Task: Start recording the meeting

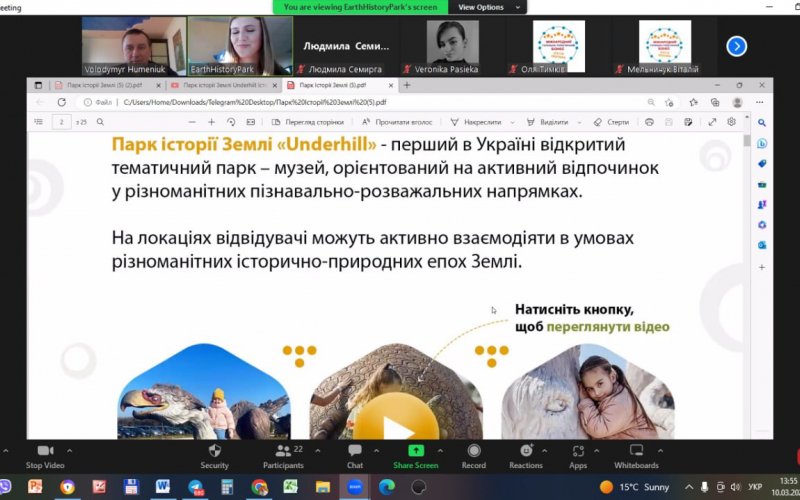Action: 474,457
